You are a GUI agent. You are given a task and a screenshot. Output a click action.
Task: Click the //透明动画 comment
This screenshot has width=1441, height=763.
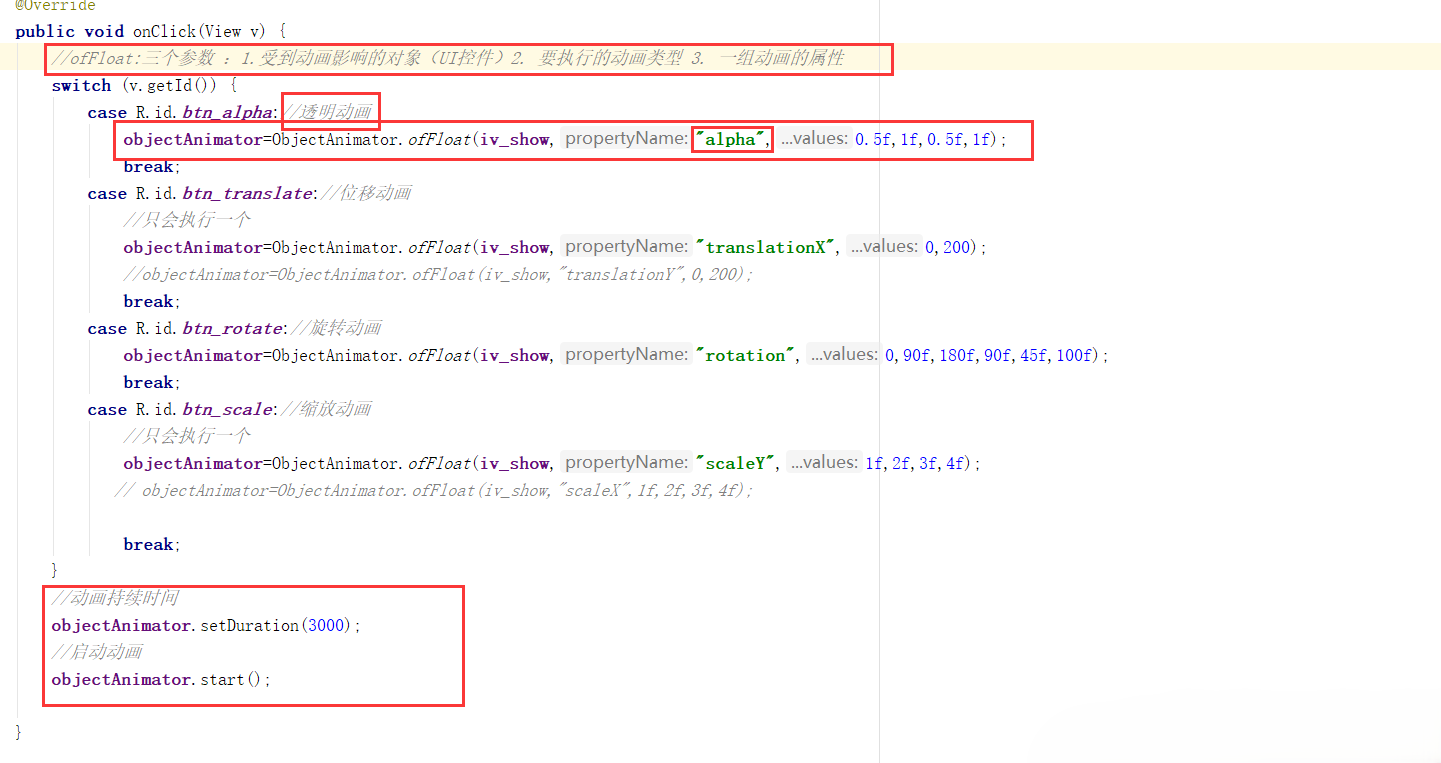click(x=328, y=112)
